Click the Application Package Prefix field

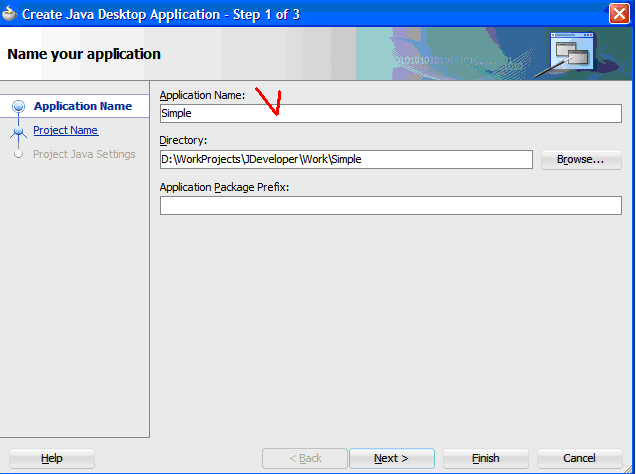[x=391, y=206]
